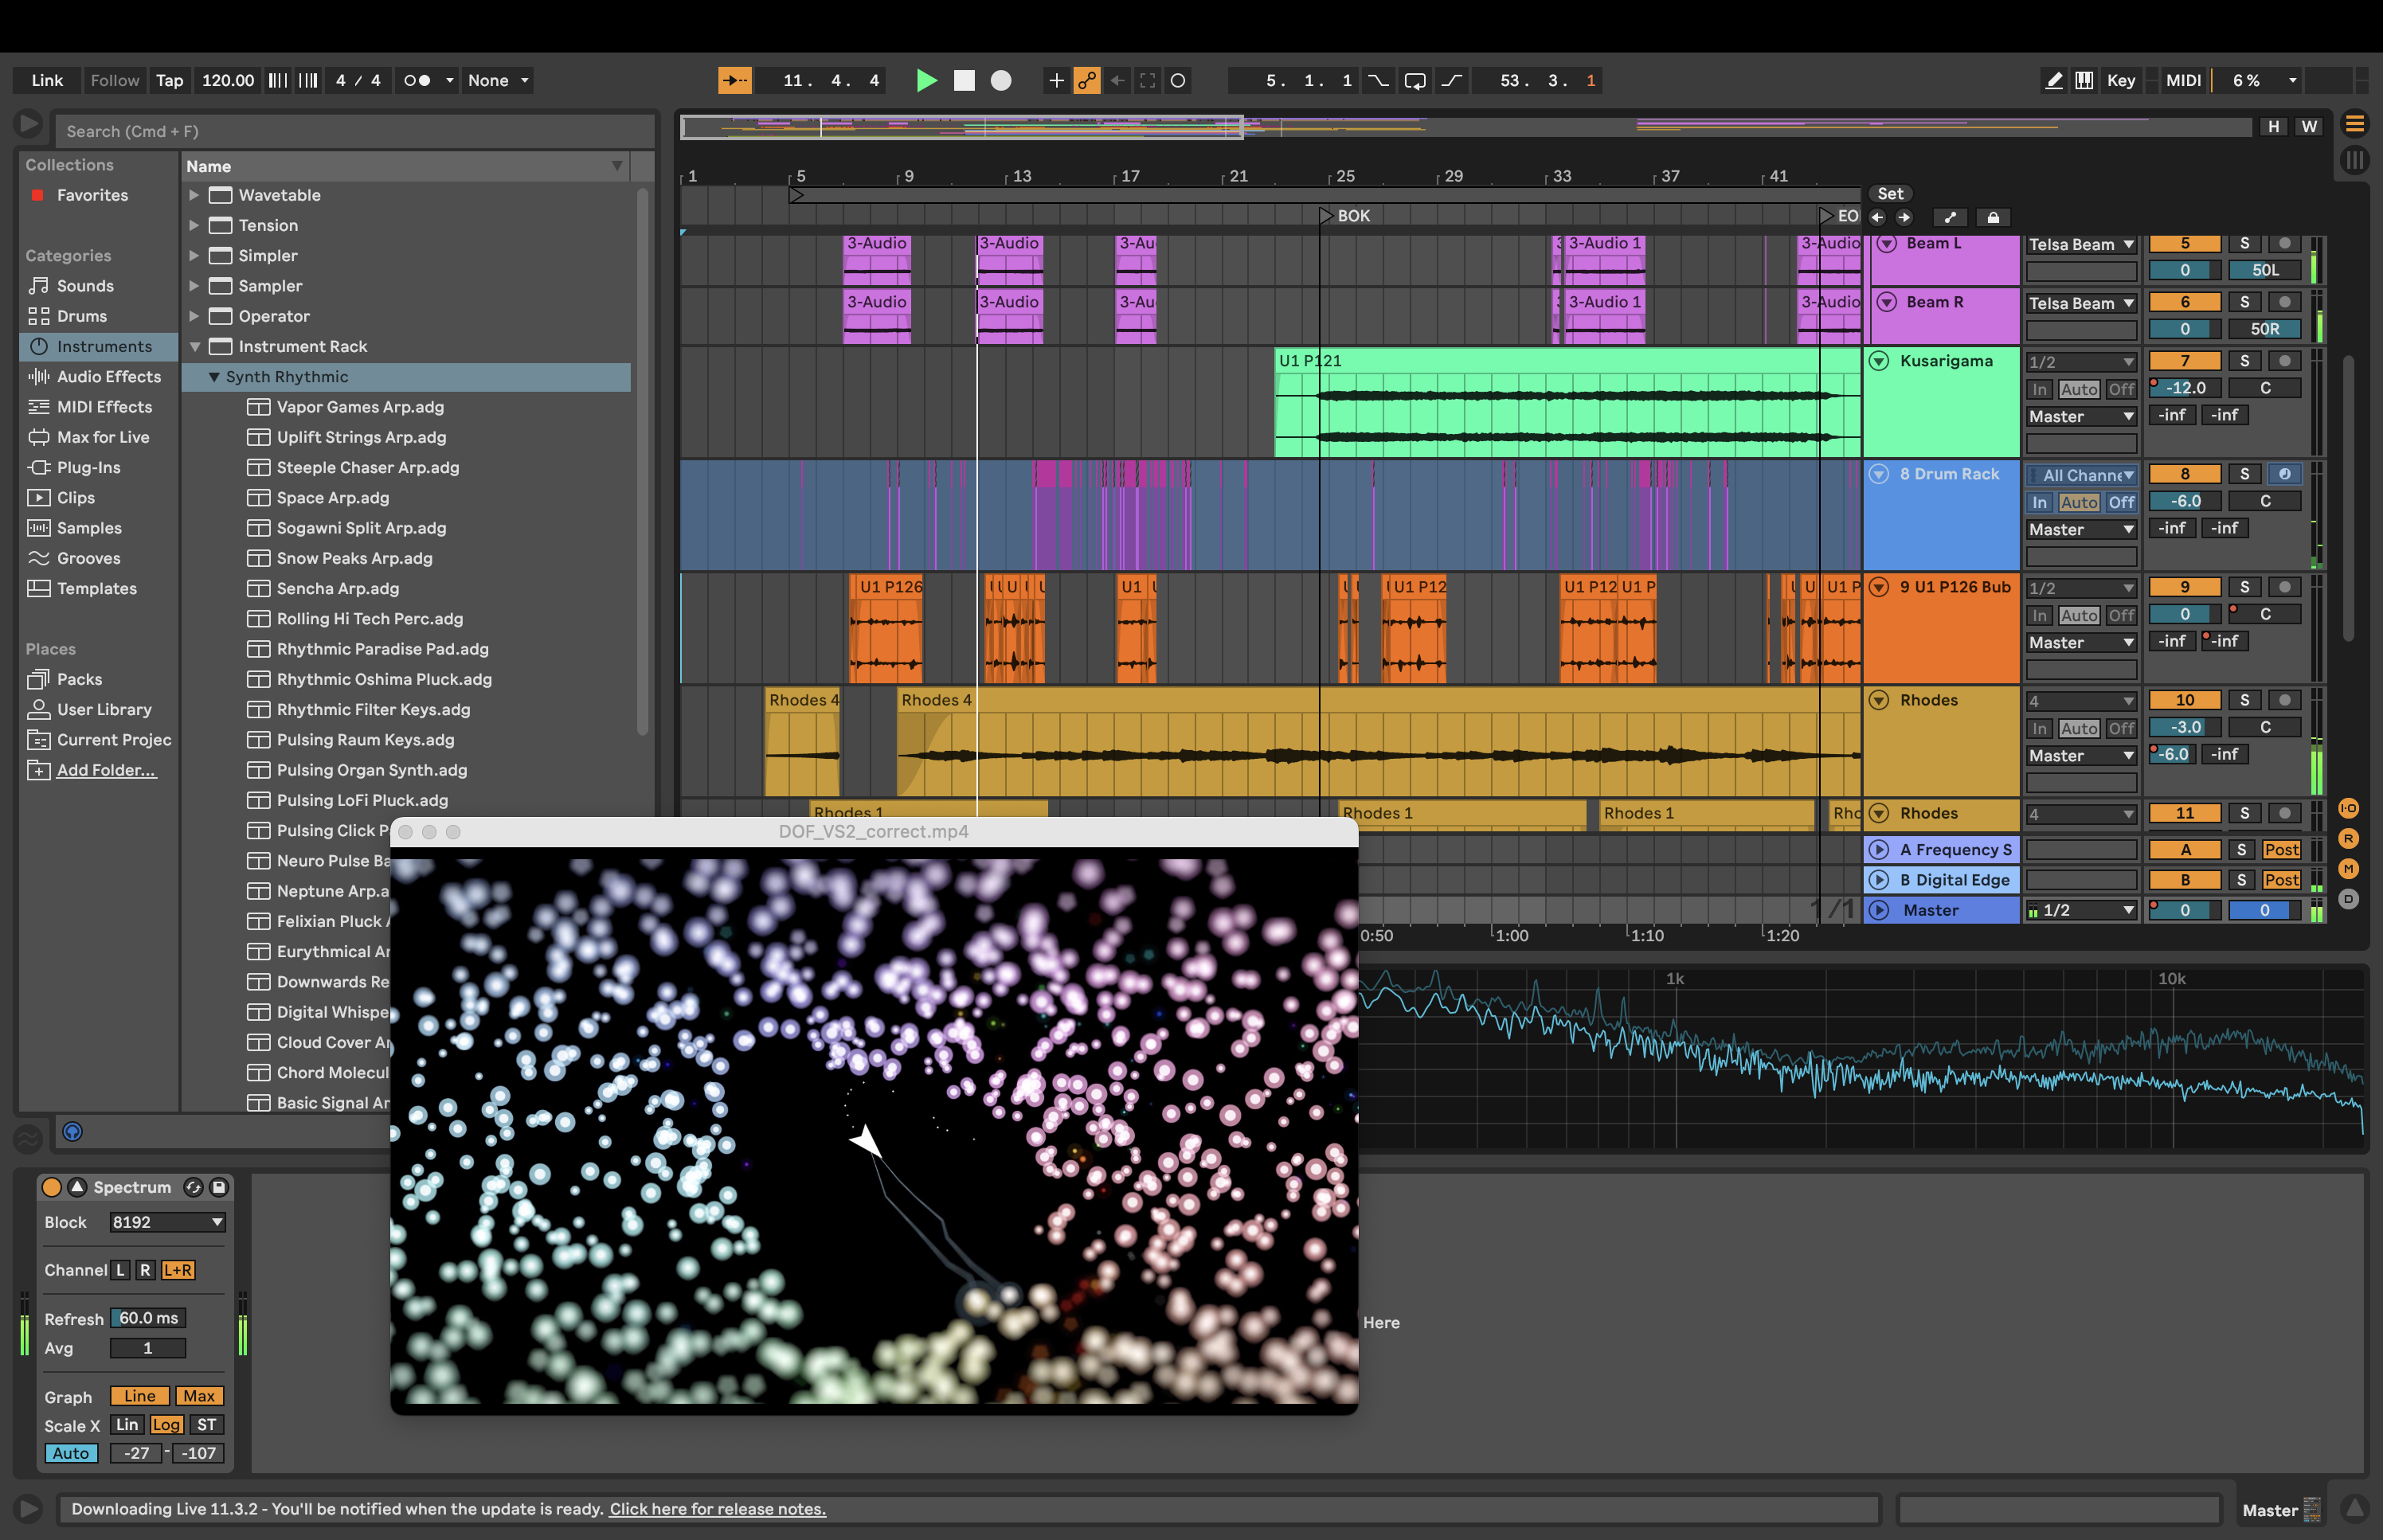Toggle Spectrum device activator on

coord(51,1187)
